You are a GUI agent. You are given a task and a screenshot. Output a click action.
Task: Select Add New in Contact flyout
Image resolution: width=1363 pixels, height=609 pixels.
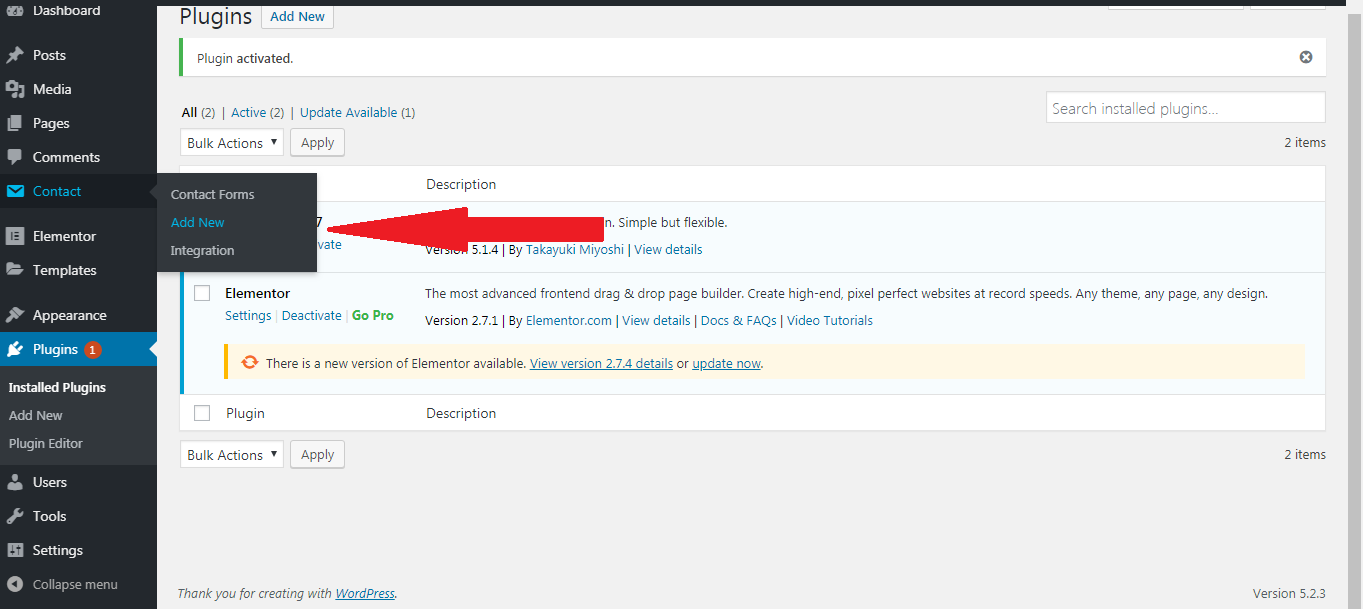[x=198, y=222]
